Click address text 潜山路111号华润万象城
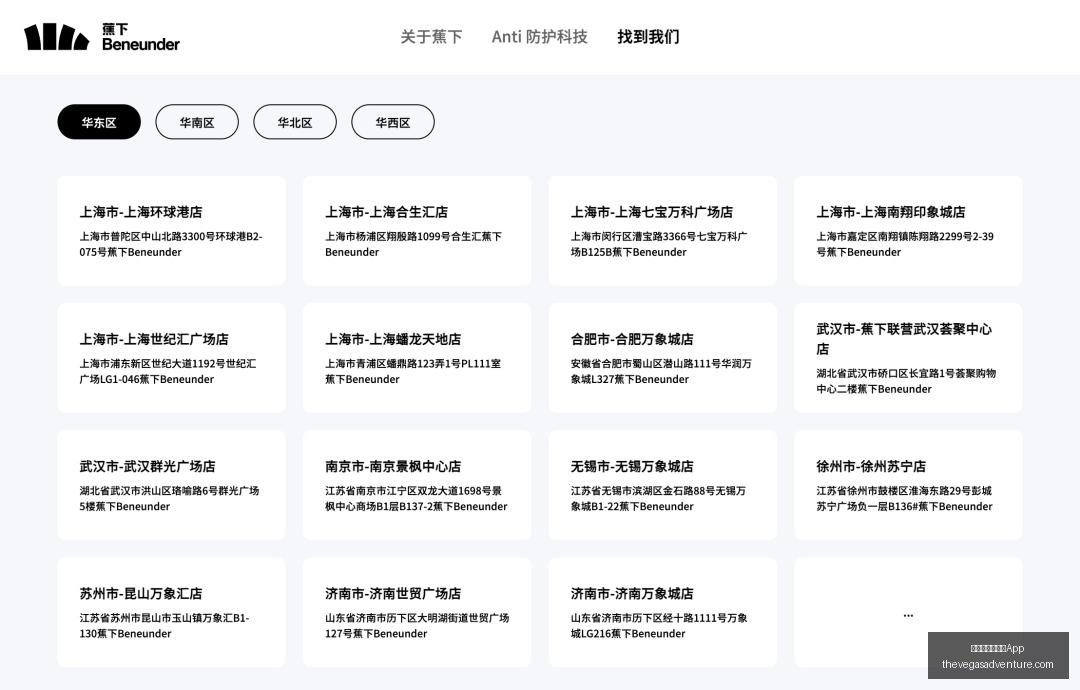 (661, 371)
